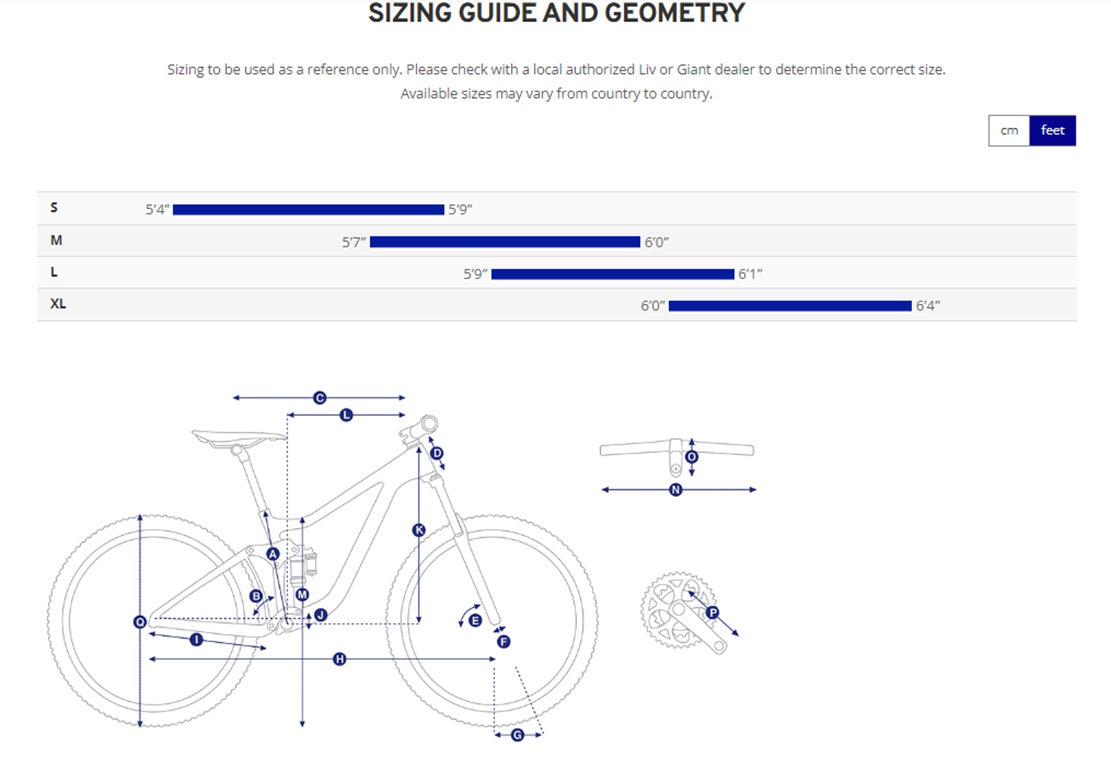Select the L size row label
1111x759 pixels.
tap(54, 272)
